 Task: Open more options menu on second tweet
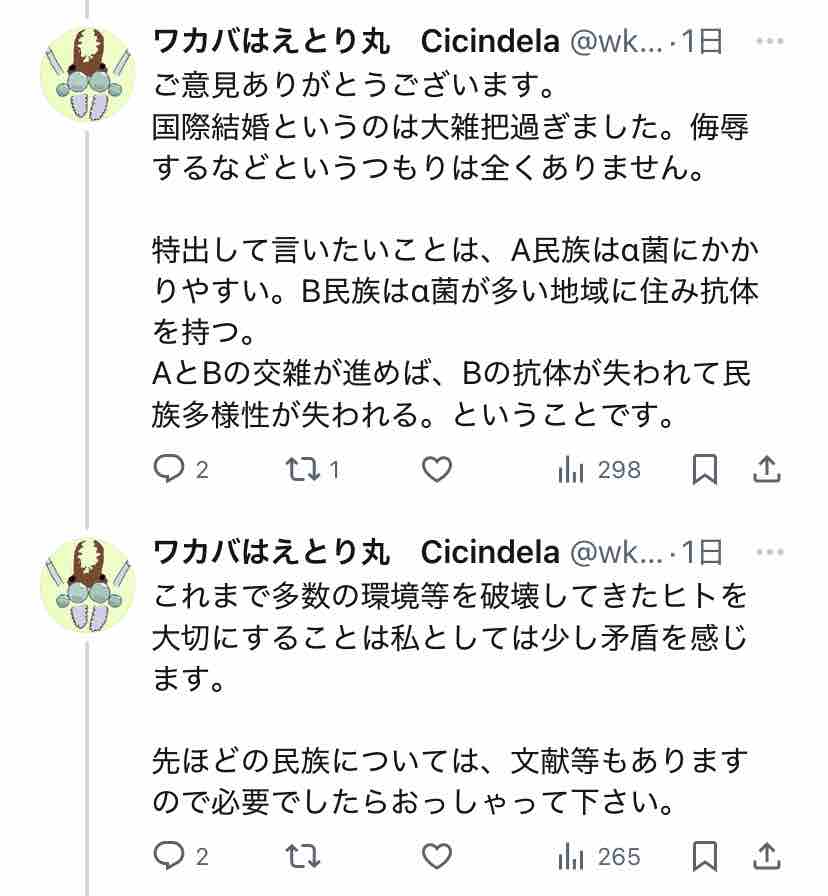pyautogui.click(x=768, y=551)
